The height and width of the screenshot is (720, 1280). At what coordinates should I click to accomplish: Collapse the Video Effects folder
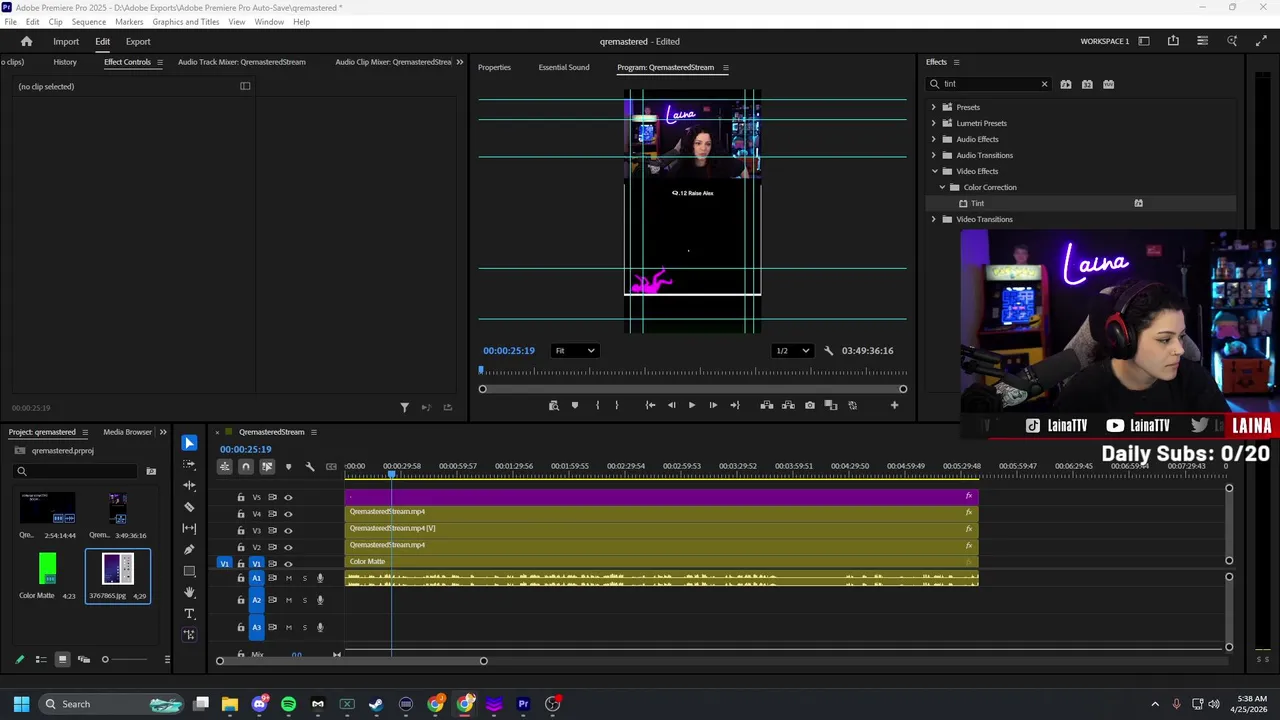(934, 171)
